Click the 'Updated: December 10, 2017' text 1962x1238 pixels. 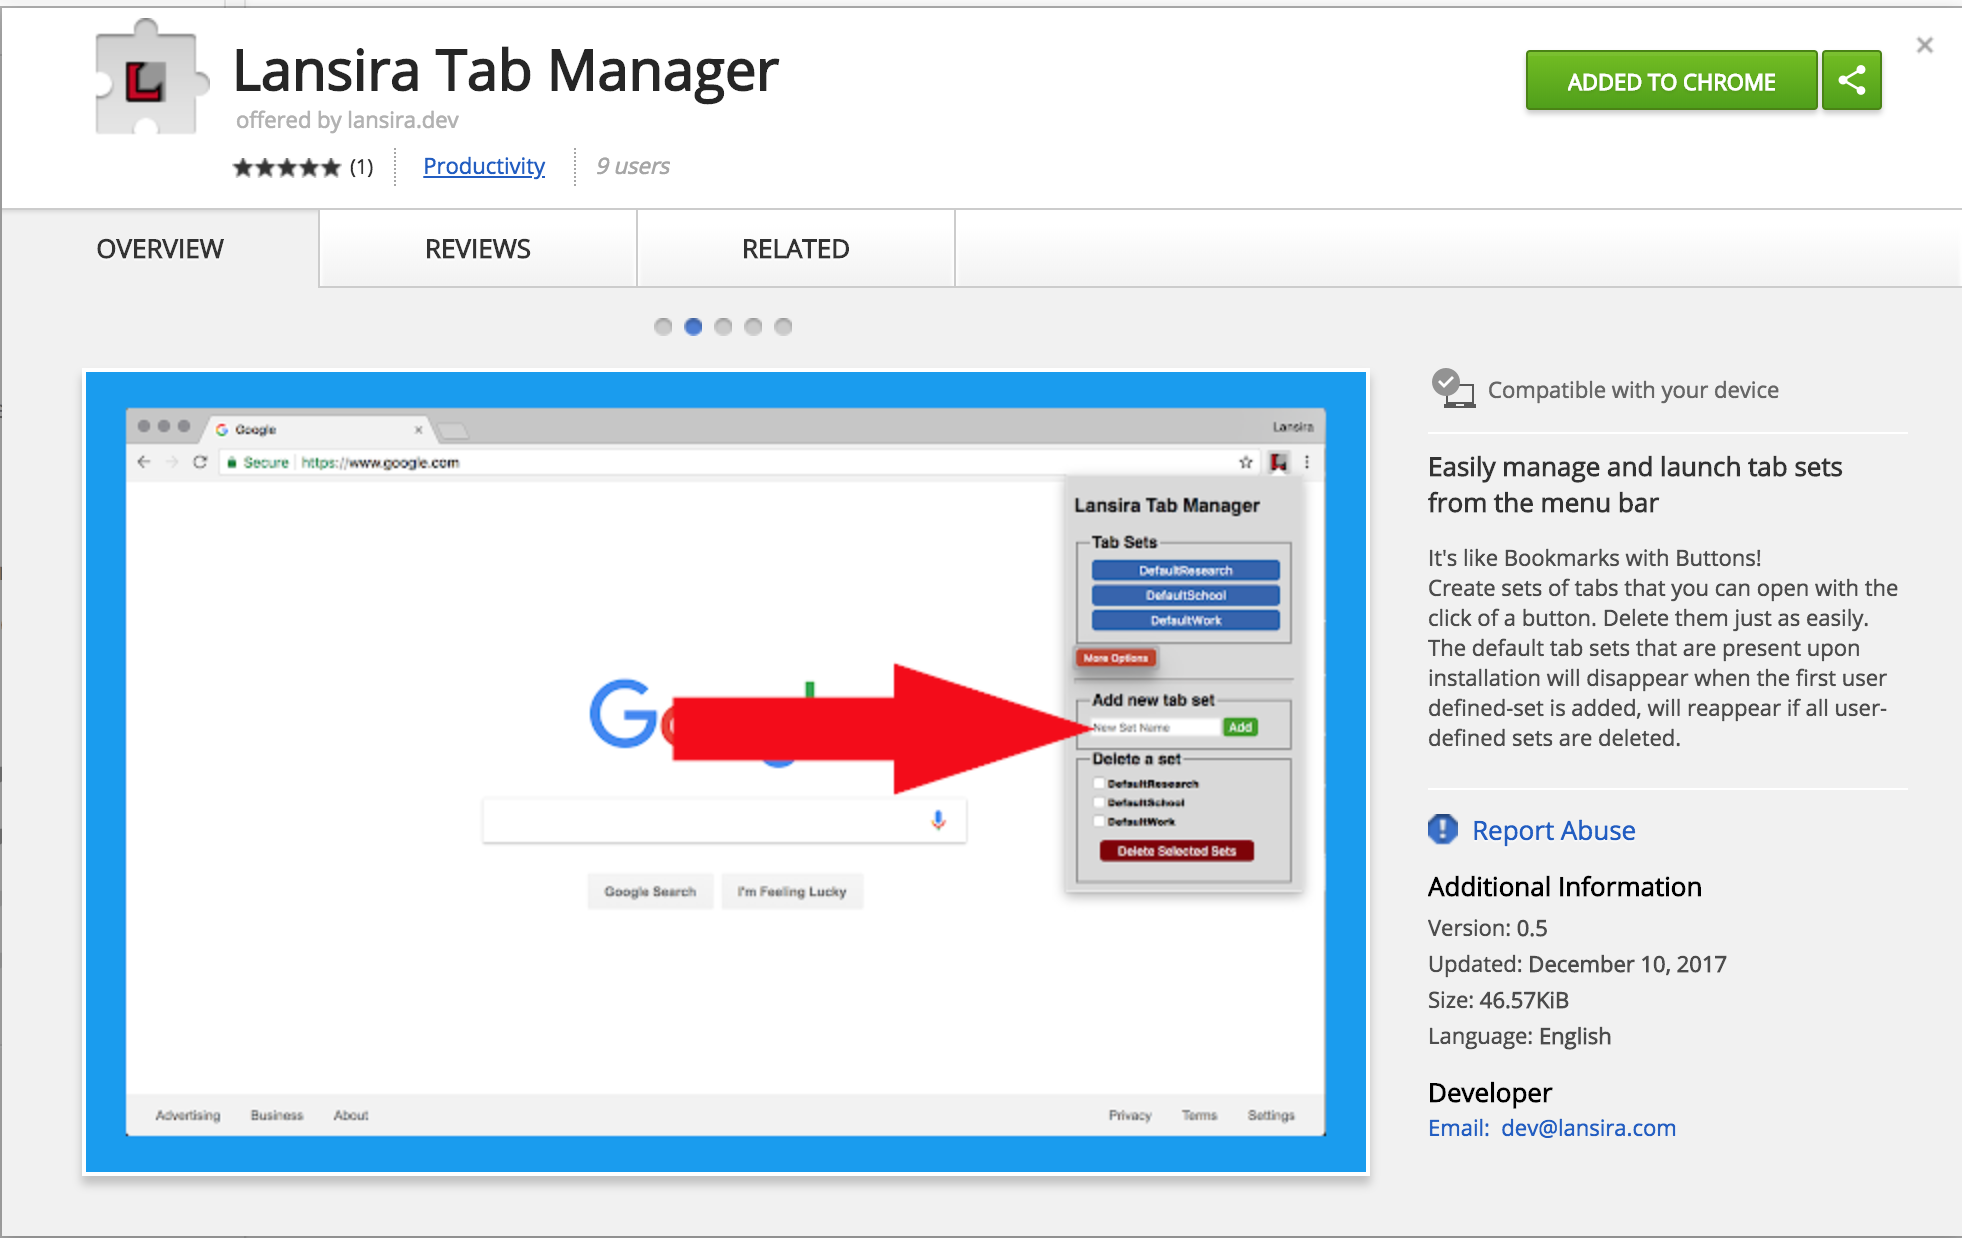1577,964
